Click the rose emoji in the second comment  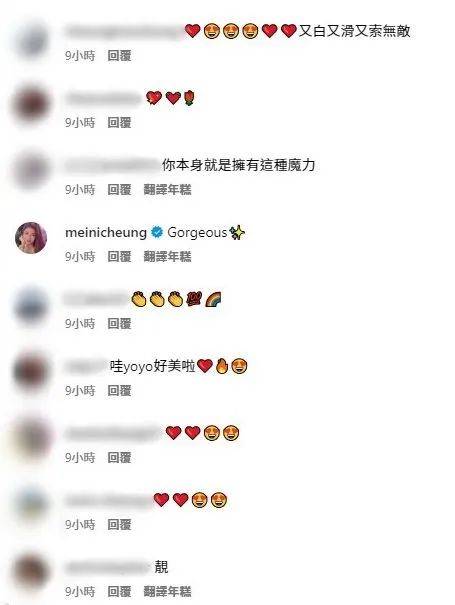[x=189, y=98]
